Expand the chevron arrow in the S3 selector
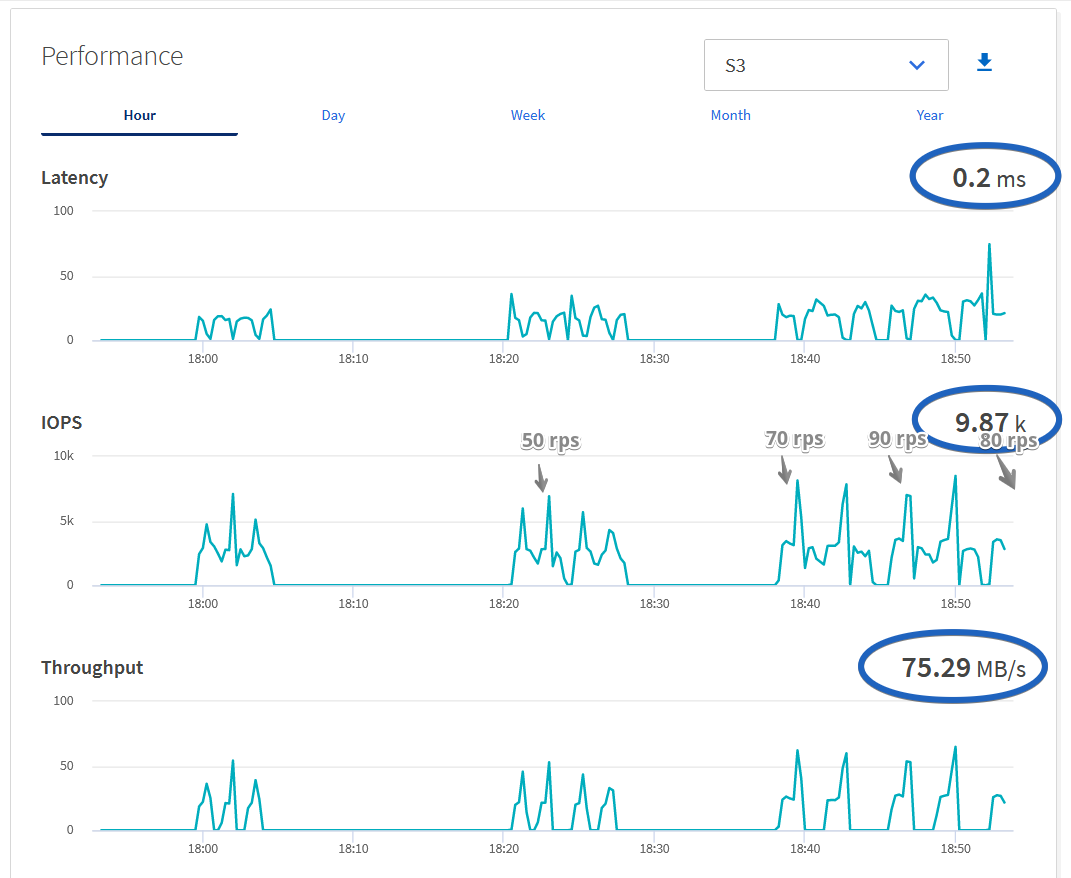This screenshot has width=1071, height=878. 917,65
